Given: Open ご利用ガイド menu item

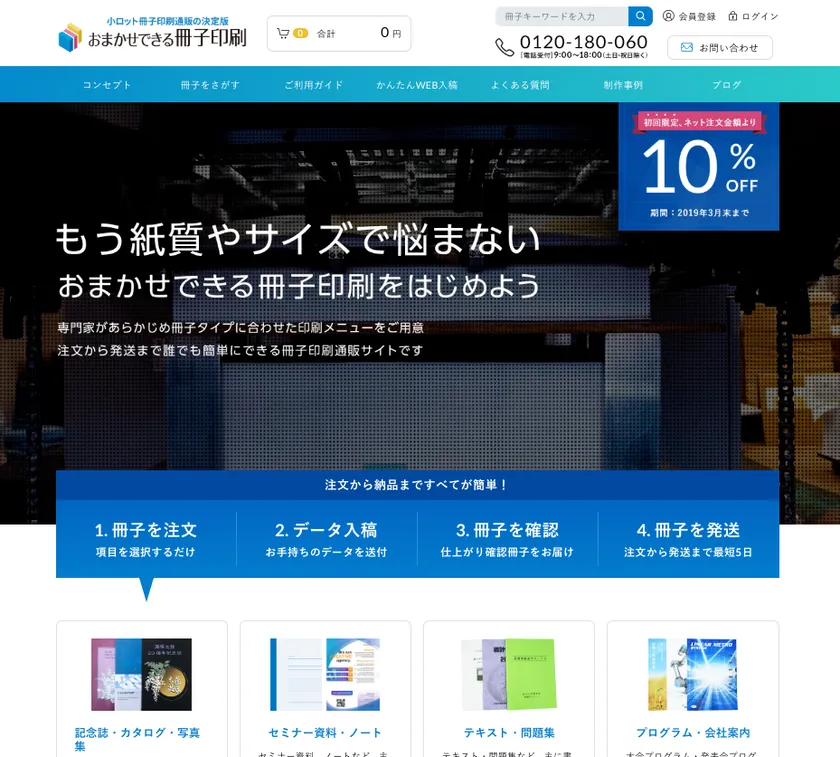Looking at the screenshot, I should tap(313, 85).
